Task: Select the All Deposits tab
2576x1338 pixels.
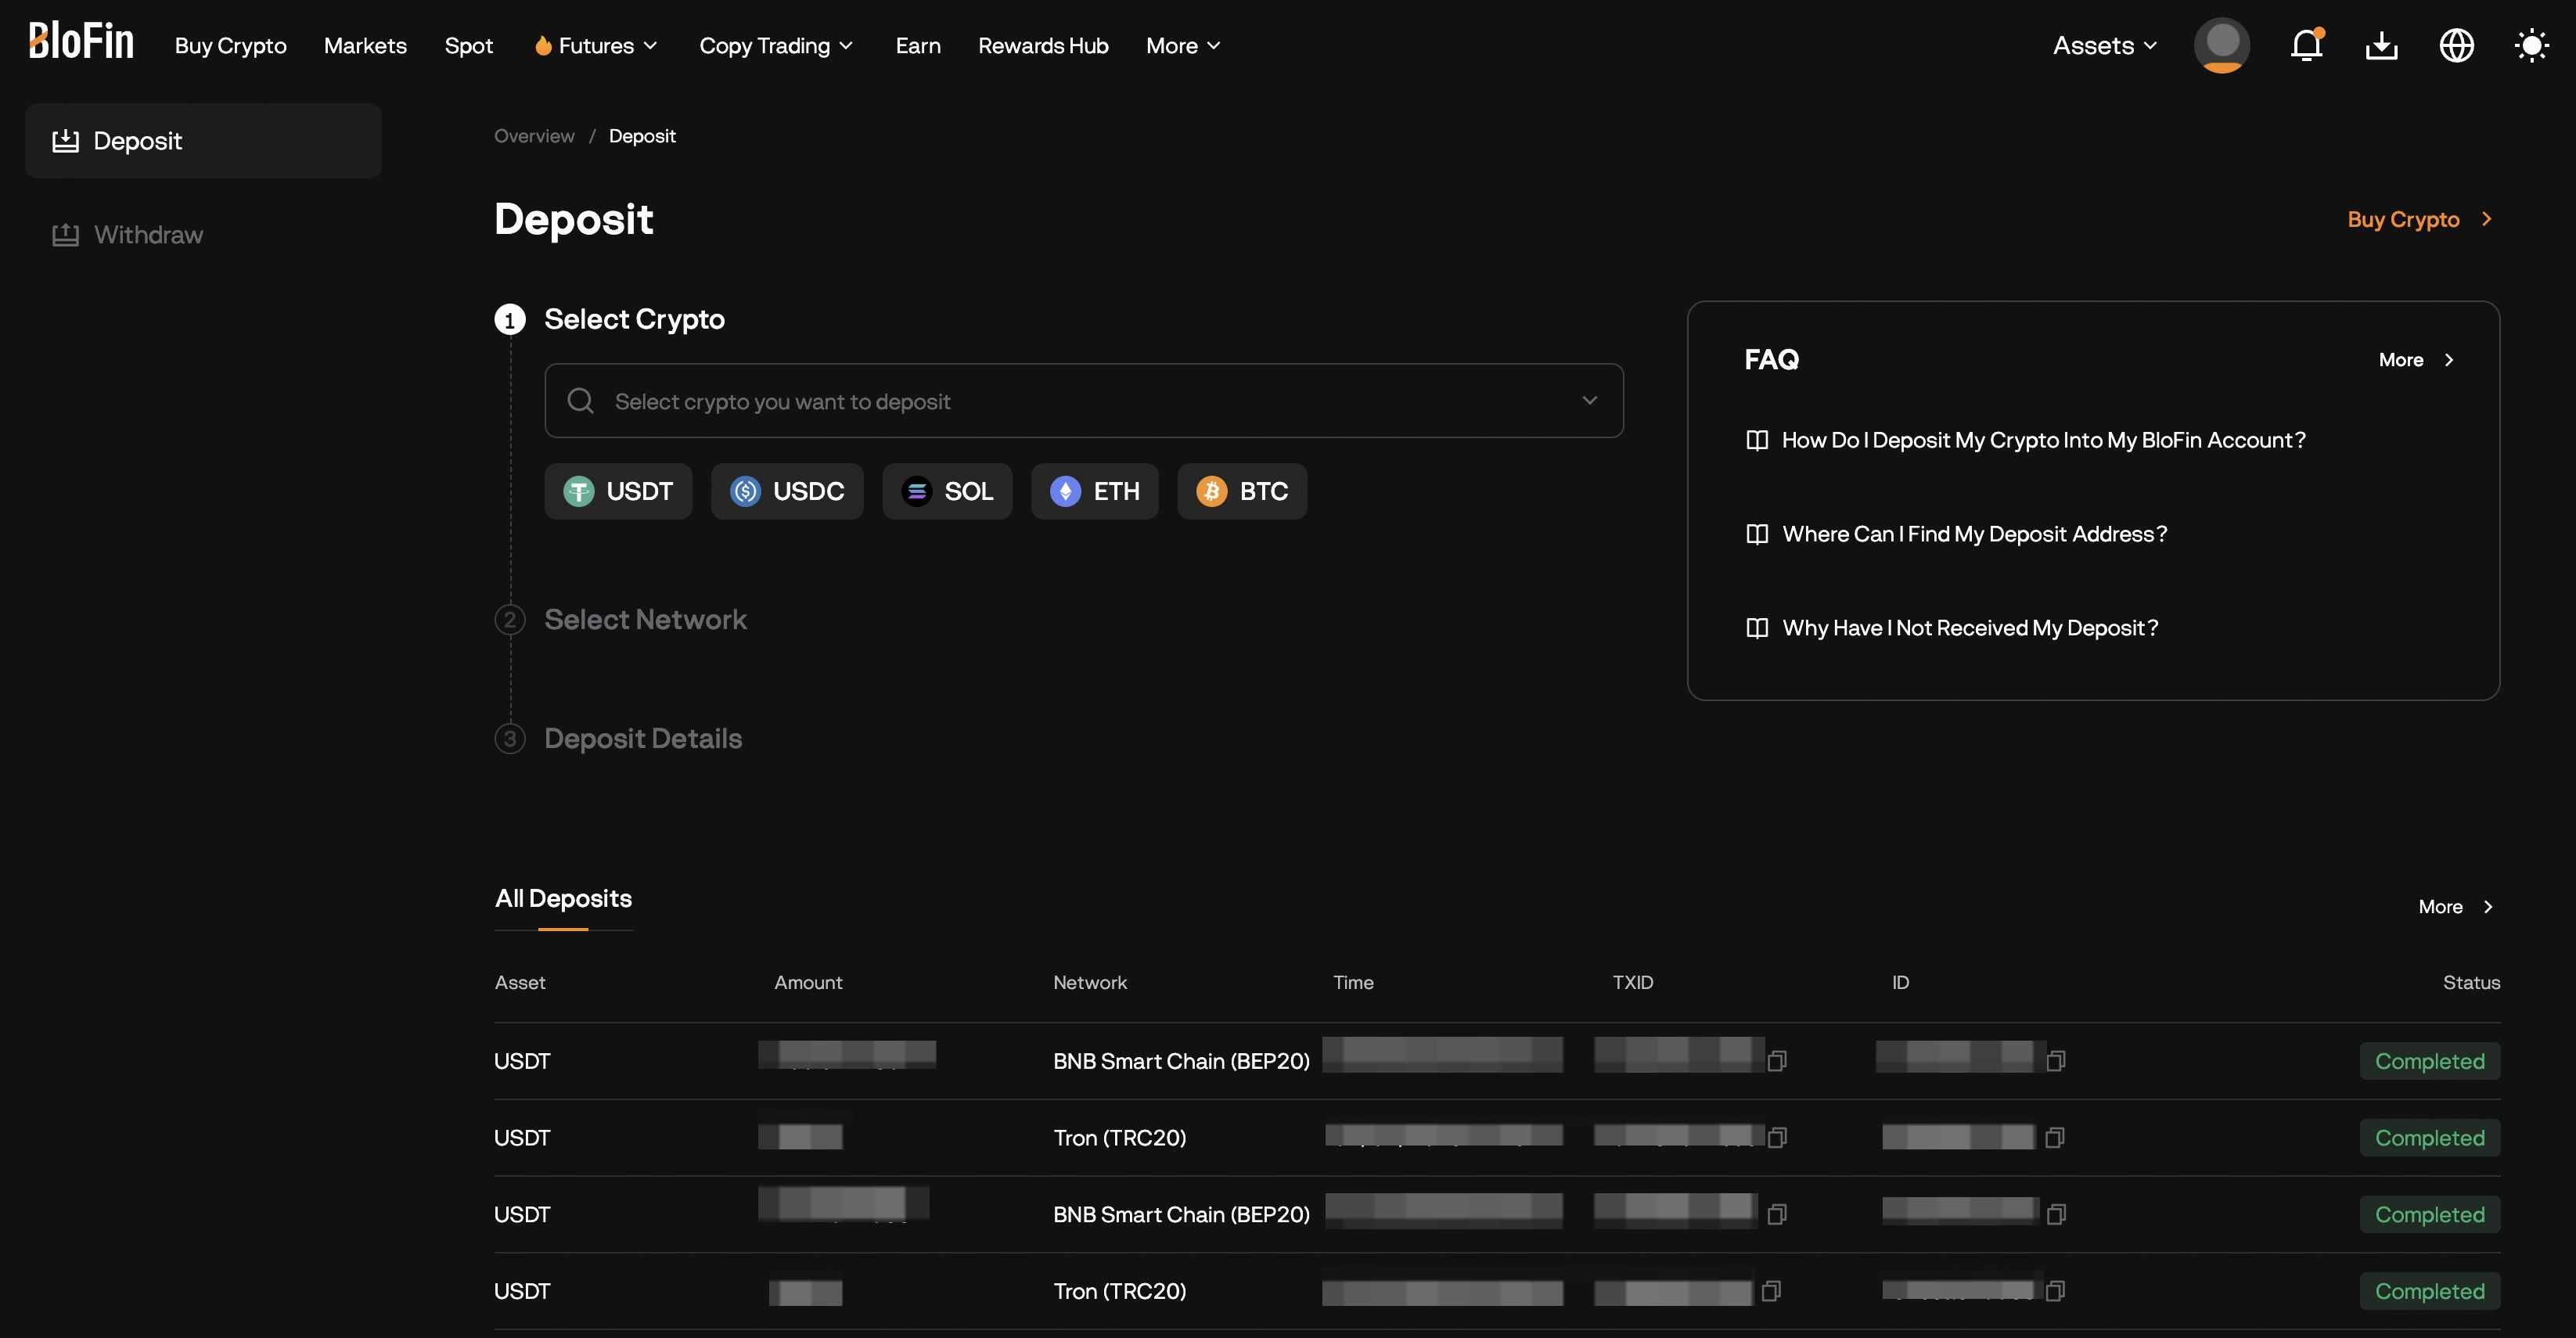Action: (x=563, y=898)
